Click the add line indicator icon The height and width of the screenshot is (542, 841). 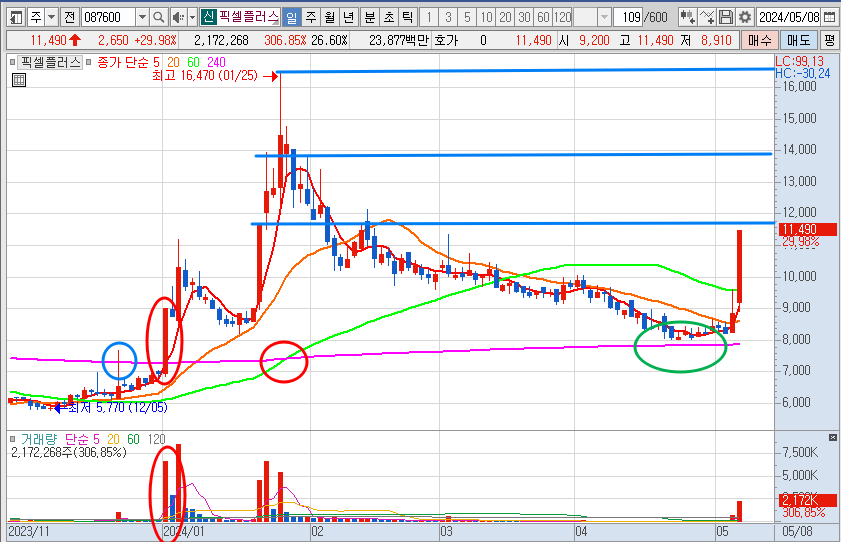[707, 18]
